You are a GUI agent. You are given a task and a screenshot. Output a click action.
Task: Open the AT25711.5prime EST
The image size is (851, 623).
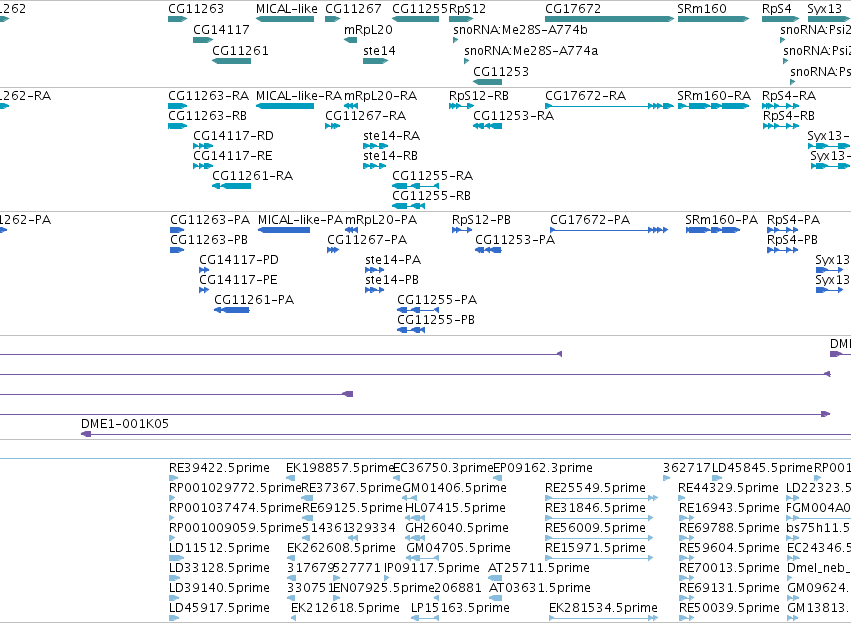495,578
